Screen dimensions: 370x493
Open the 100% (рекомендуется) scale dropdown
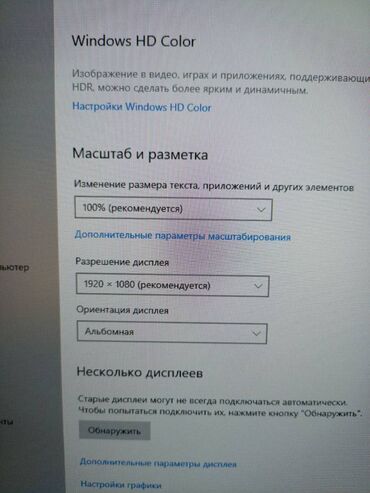click(x=173, y=209)
